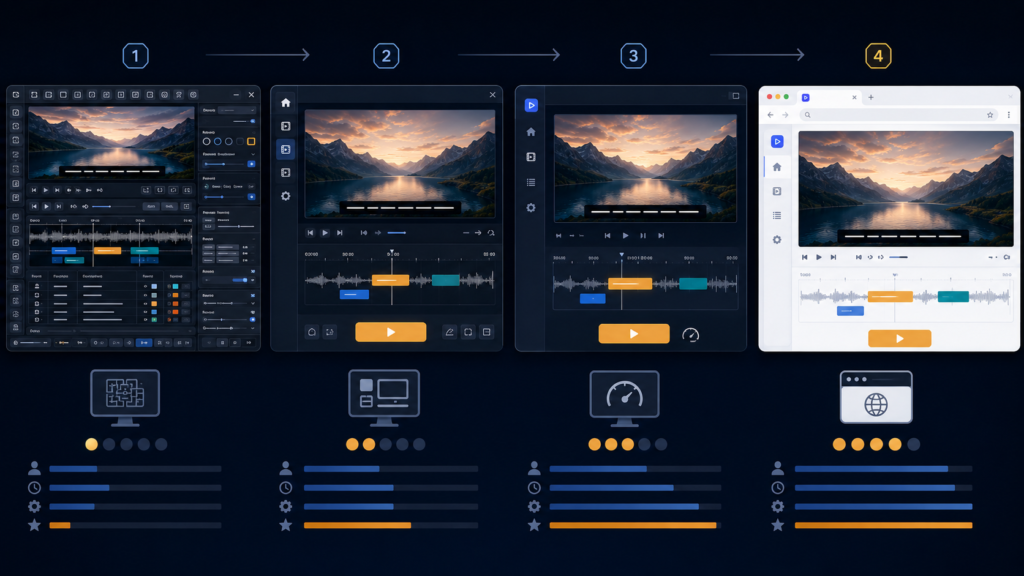Select the pencil edit icon at window 2's bottom
This screenshot has height=576, width=1024.
[x=449, y=332]
